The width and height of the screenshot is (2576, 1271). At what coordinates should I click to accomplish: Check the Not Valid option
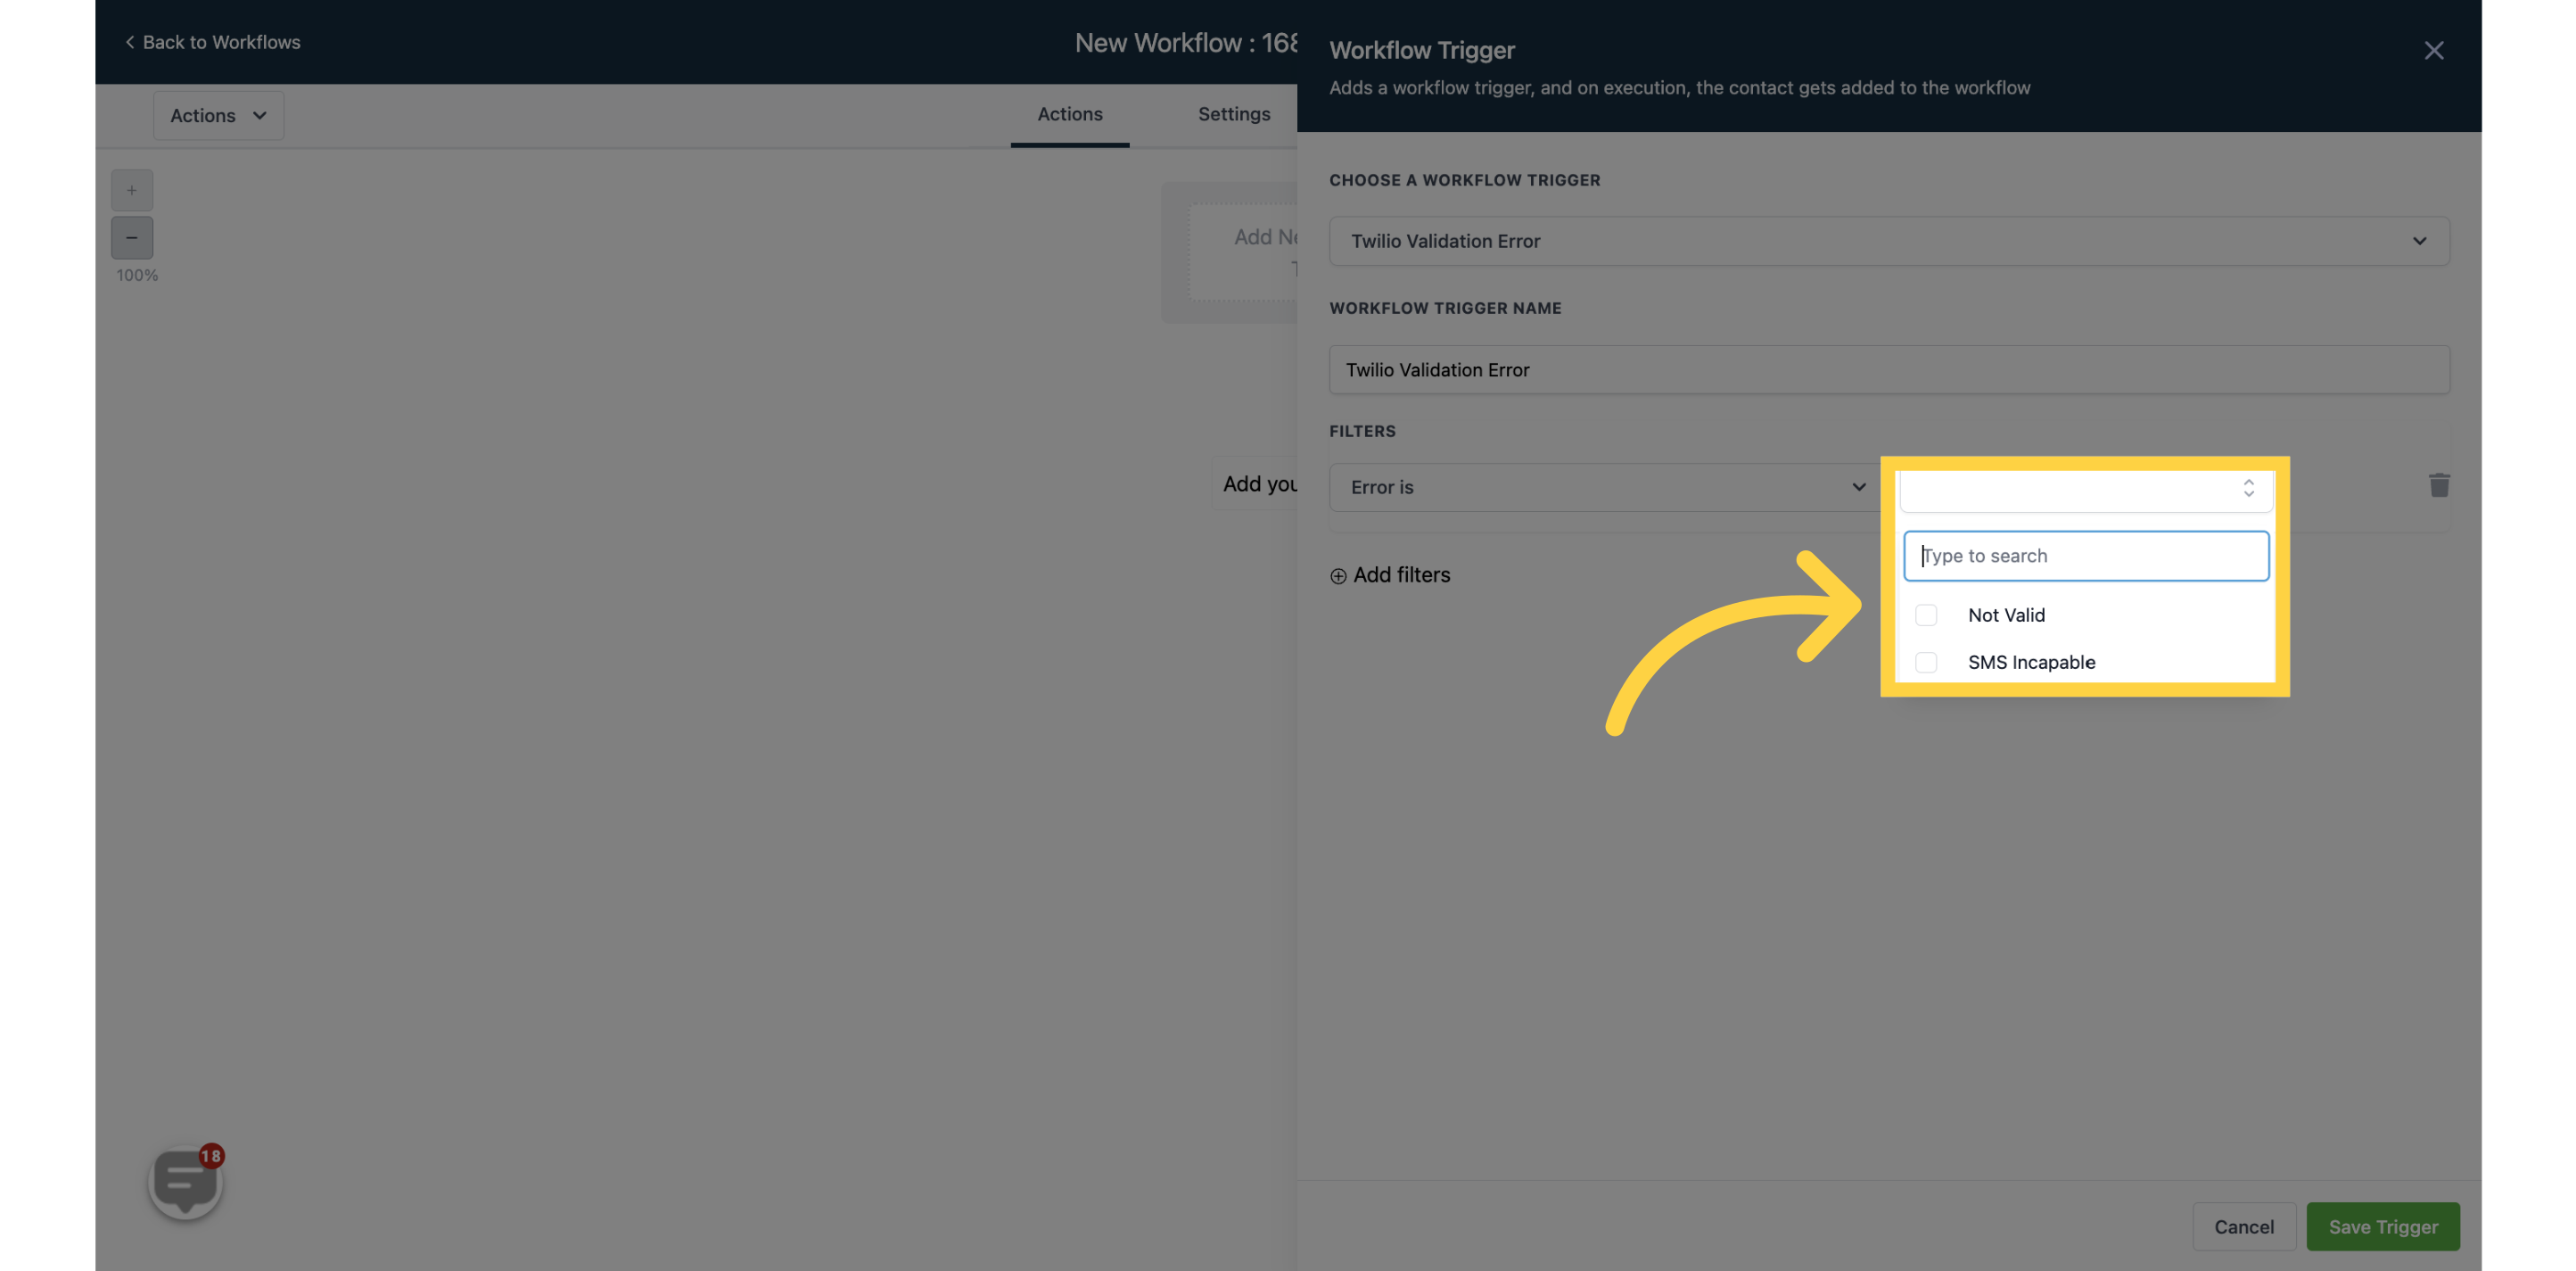[x=1926, y=615]
